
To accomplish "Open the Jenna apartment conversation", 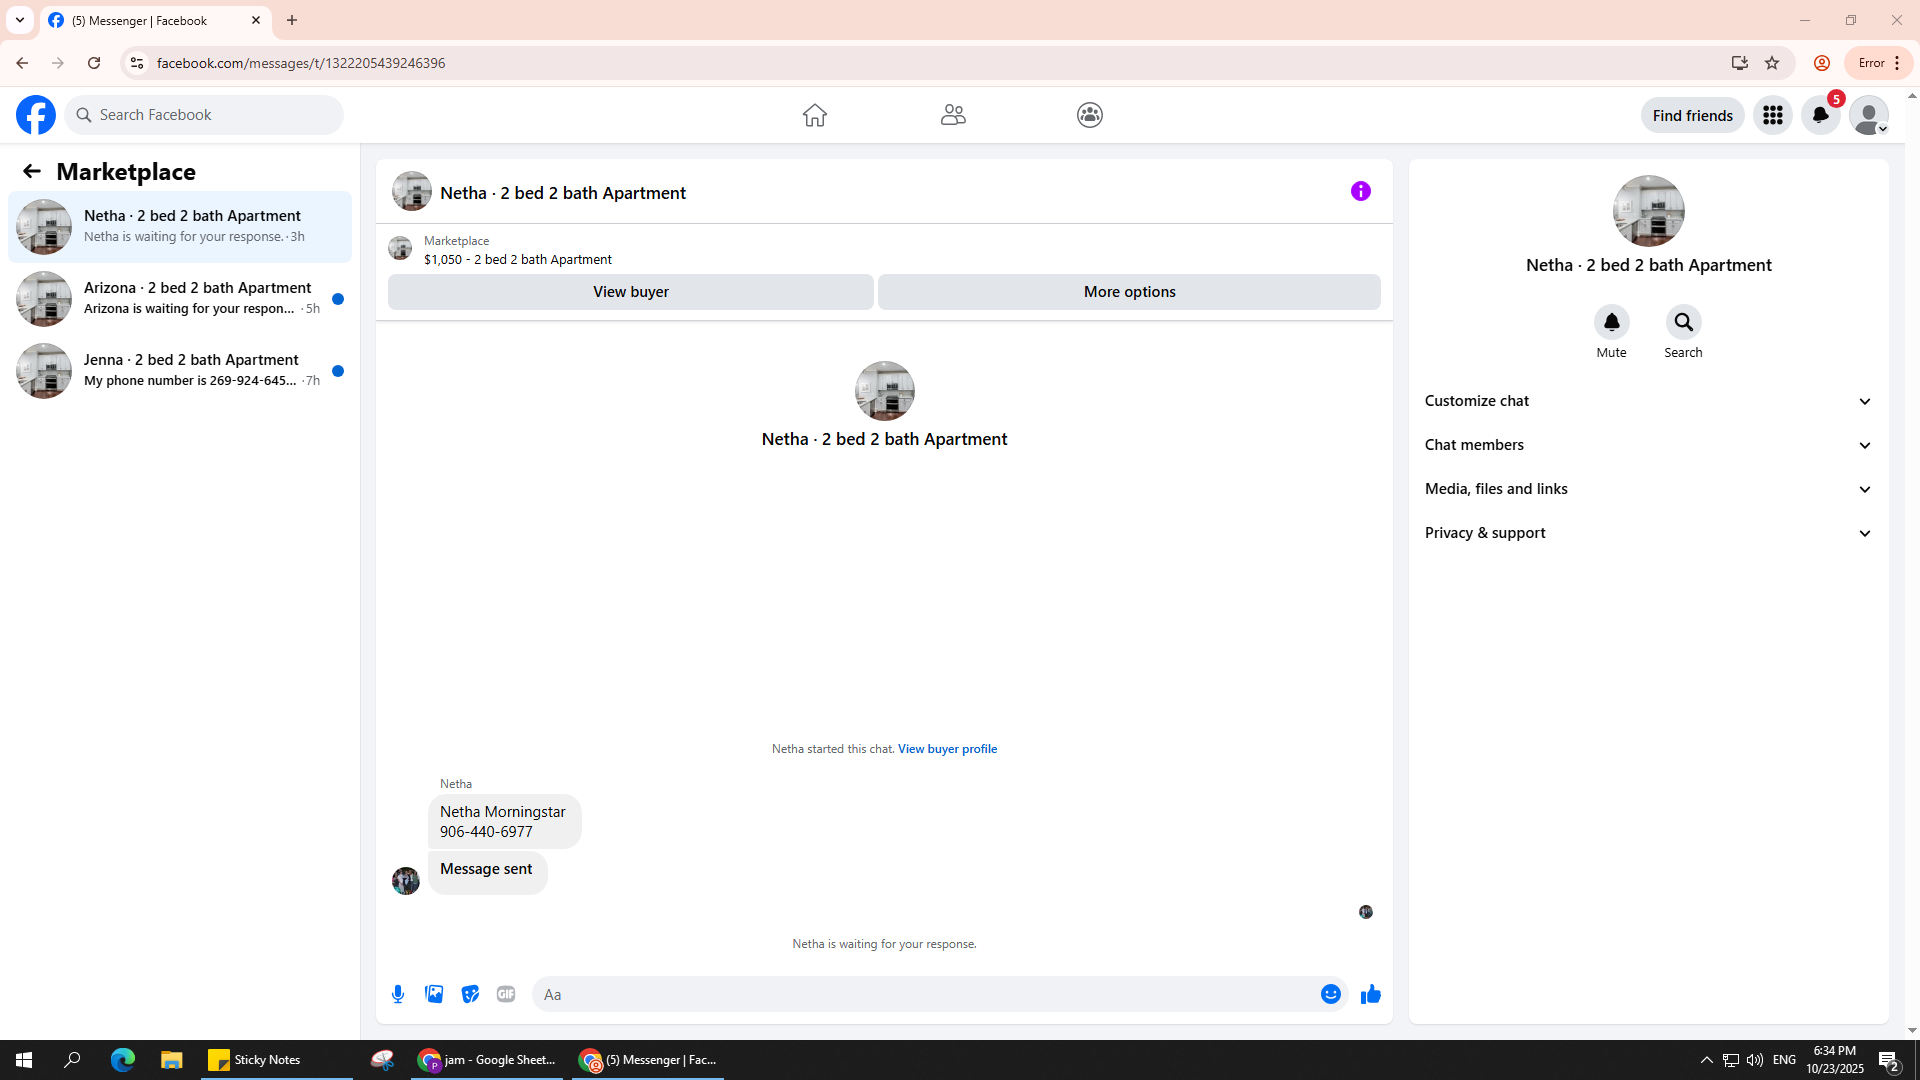I will (x=180, y=370).
